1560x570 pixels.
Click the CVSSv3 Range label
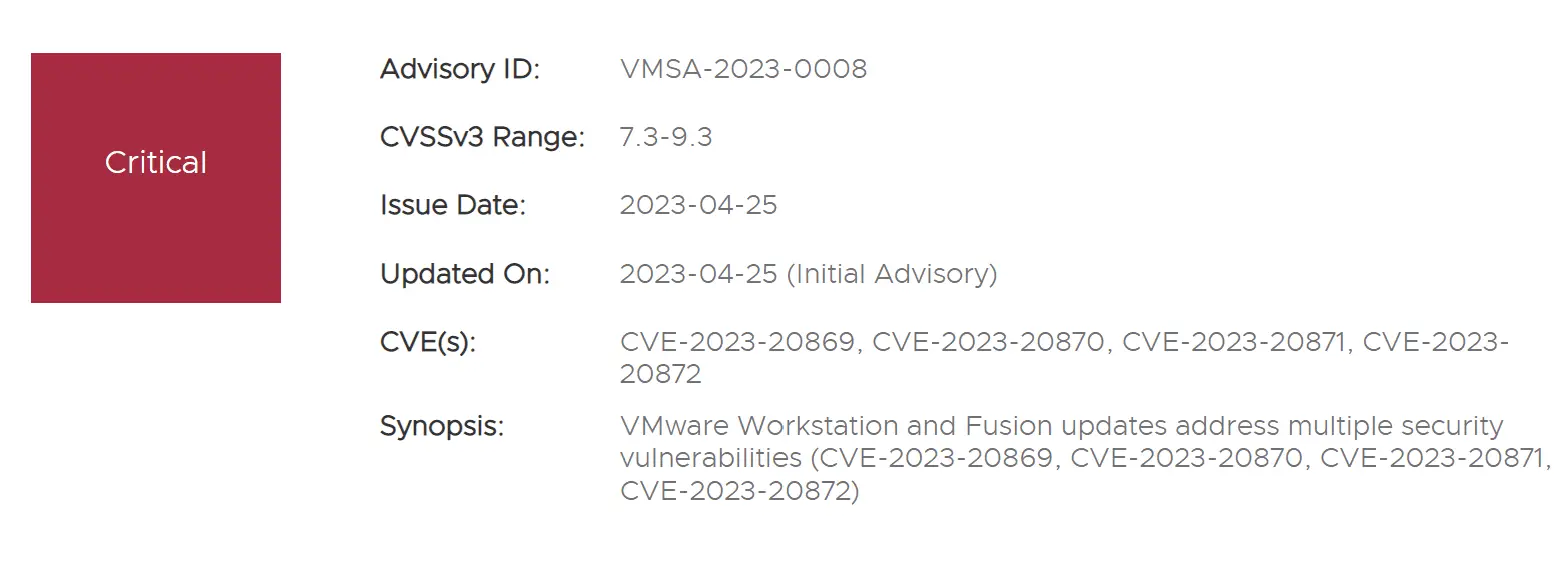click(483, 138)
